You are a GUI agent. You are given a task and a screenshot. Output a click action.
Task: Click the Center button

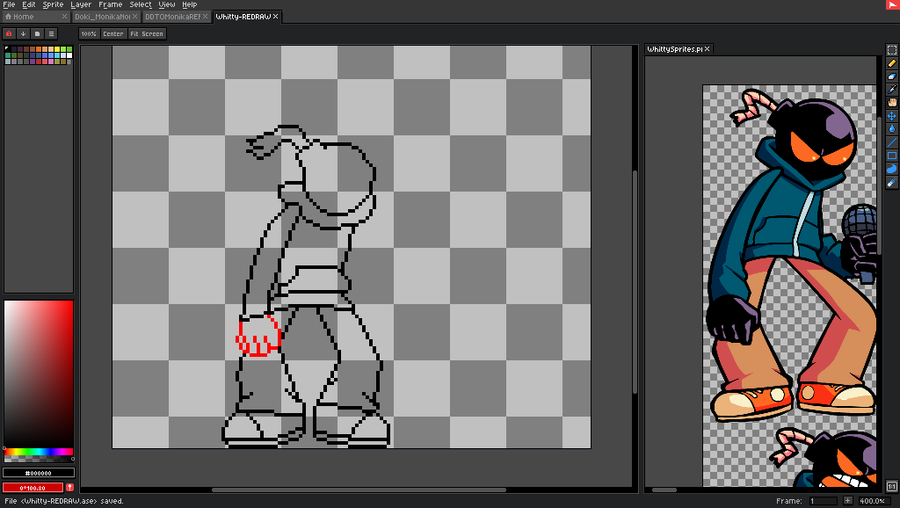point(113,34)
